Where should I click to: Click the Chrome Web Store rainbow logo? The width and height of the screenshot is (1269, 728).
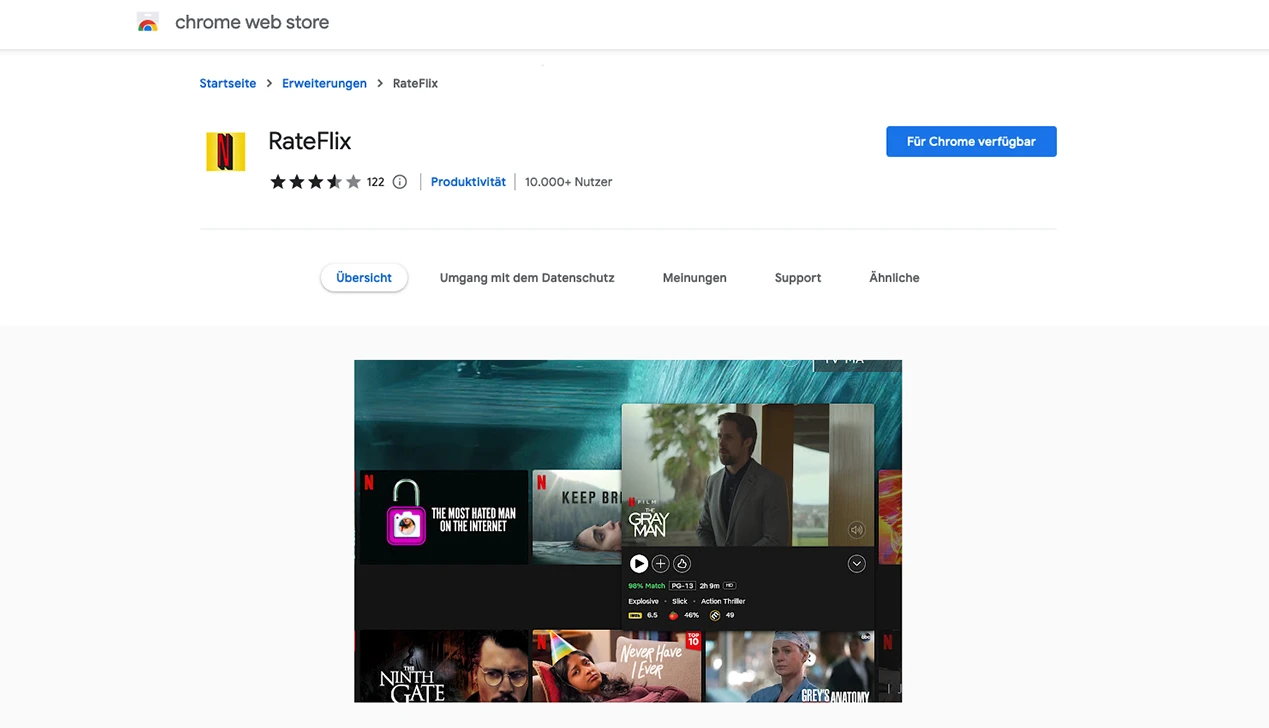(x=148, y=23)
